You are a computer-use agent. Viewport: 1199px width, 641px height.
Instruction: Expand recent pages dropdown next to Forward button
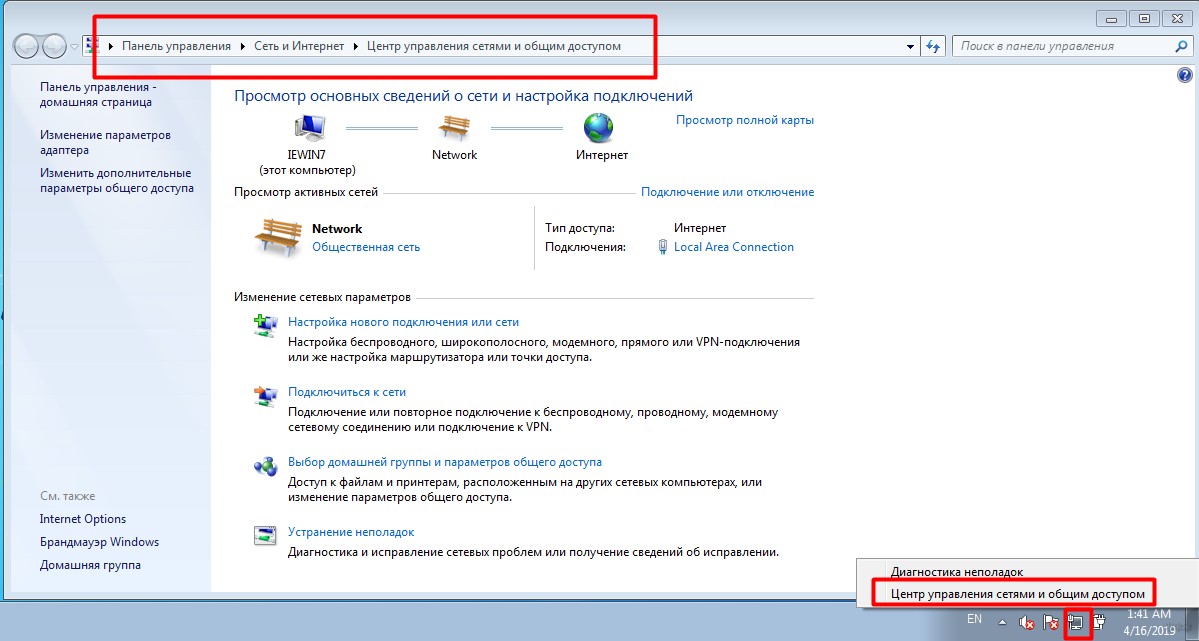point(75,46)
